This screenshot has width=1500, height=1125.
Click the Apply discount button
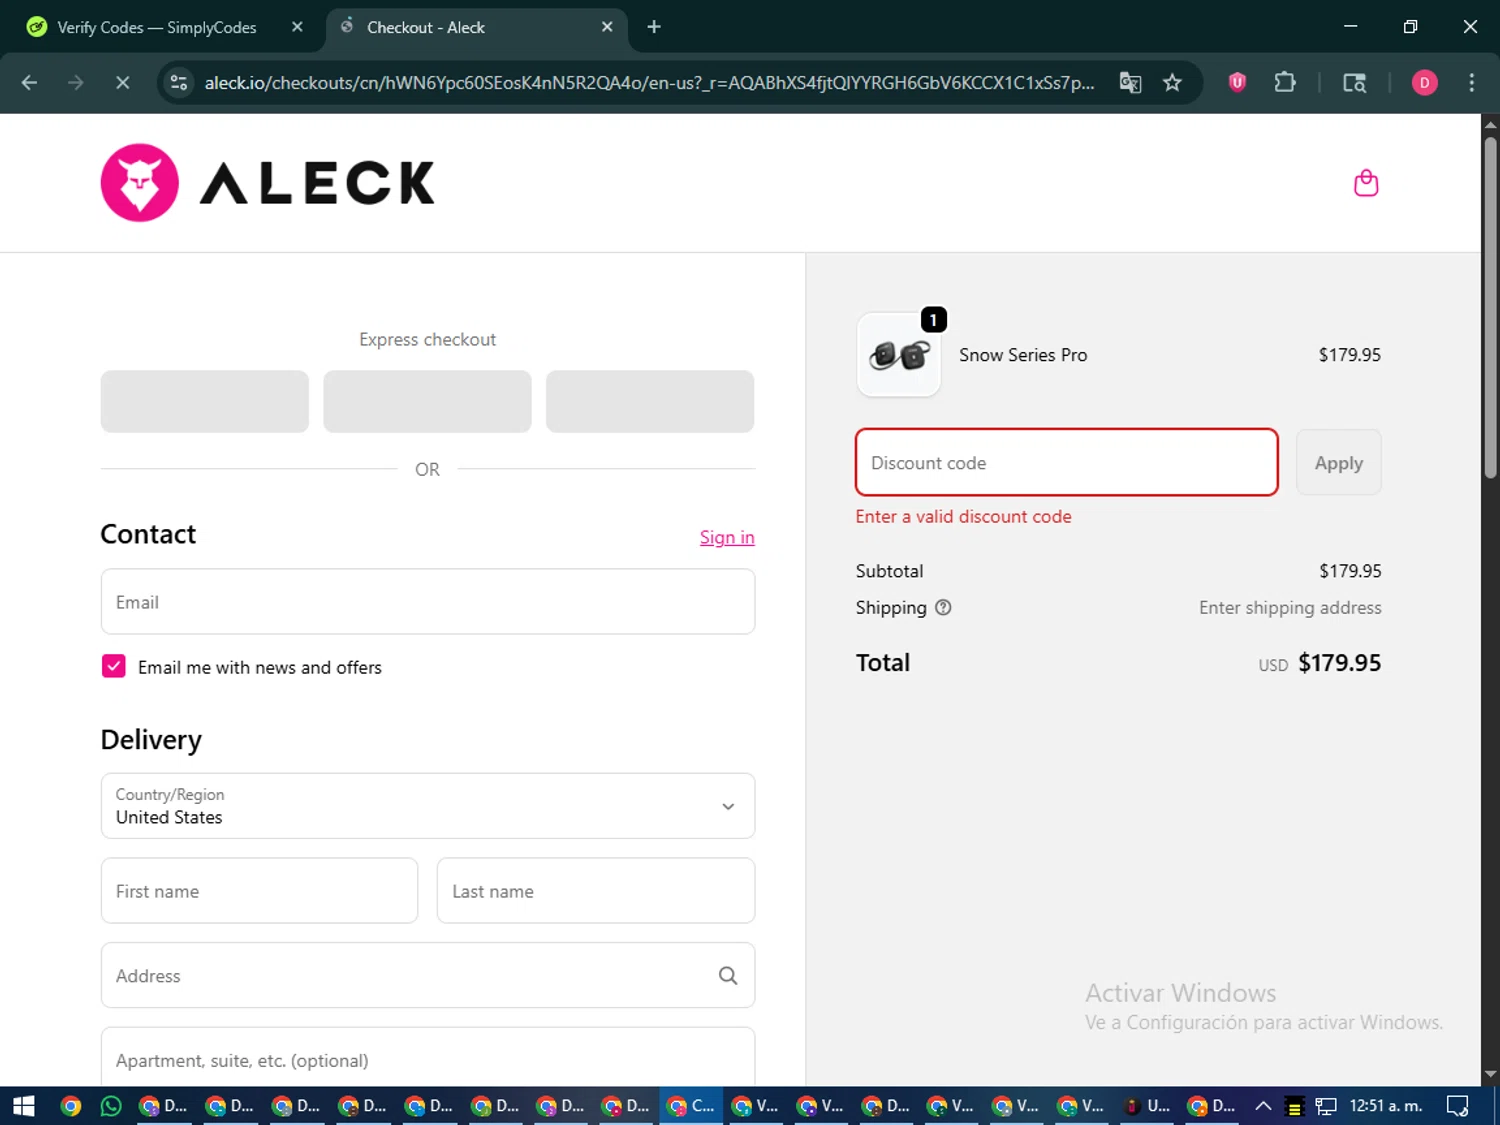click(1338, 463)
